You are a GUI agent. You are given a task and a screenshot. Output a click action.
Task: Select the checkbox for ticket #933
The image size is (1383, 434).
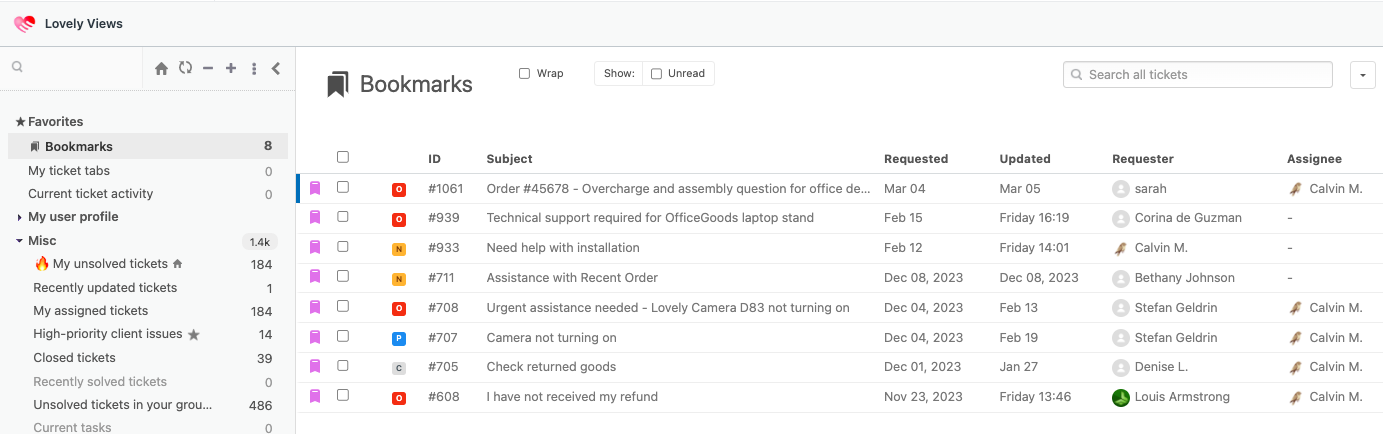point(343,247)
